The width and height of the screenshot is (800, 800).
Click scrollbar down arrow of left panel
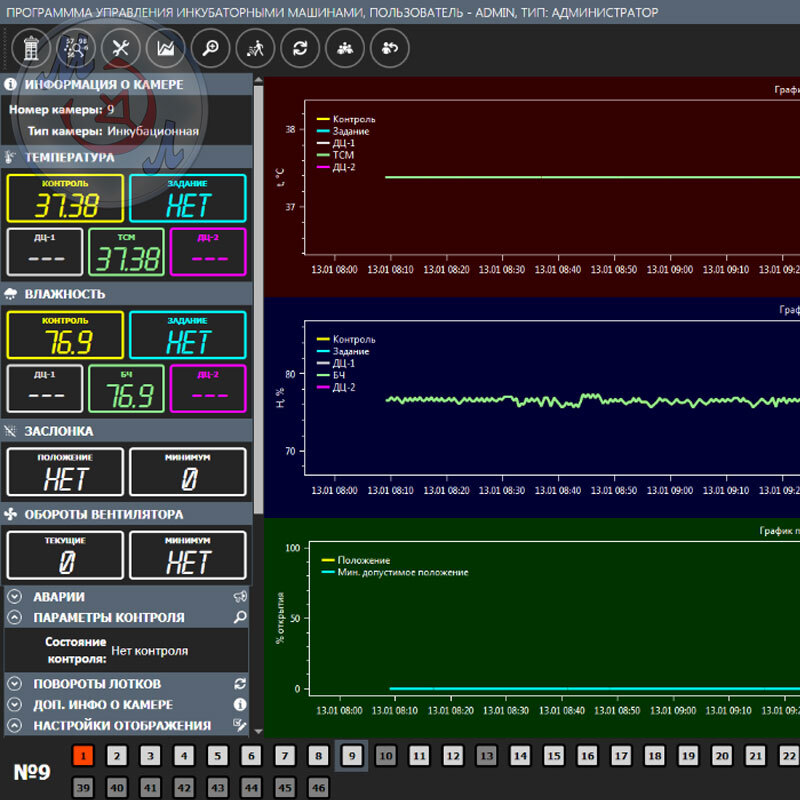258,731
